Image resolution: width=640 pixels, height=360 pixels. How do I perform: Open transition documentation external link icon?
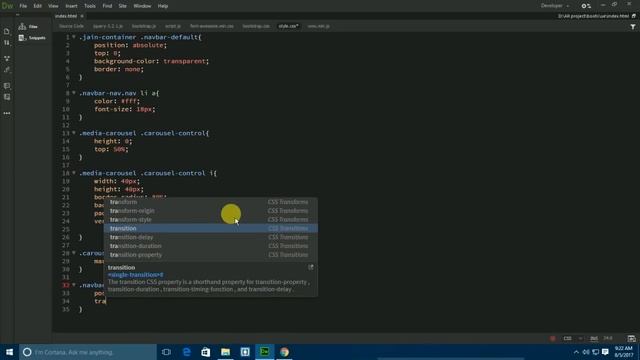(x=311, y=267)
